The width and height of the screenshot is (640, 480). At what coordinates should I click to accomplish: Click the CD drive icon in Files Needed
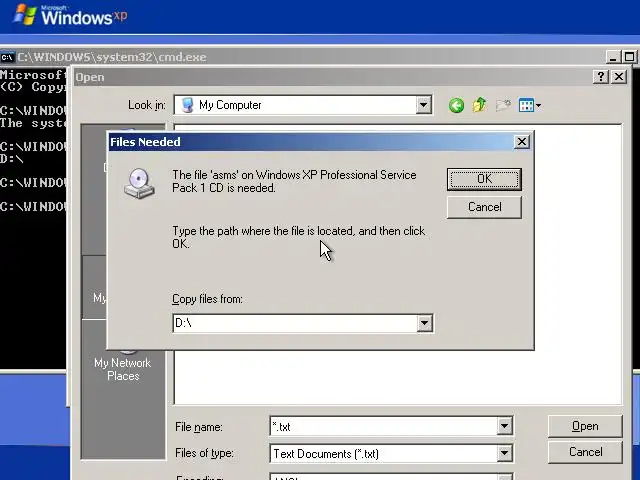(139, 183)
